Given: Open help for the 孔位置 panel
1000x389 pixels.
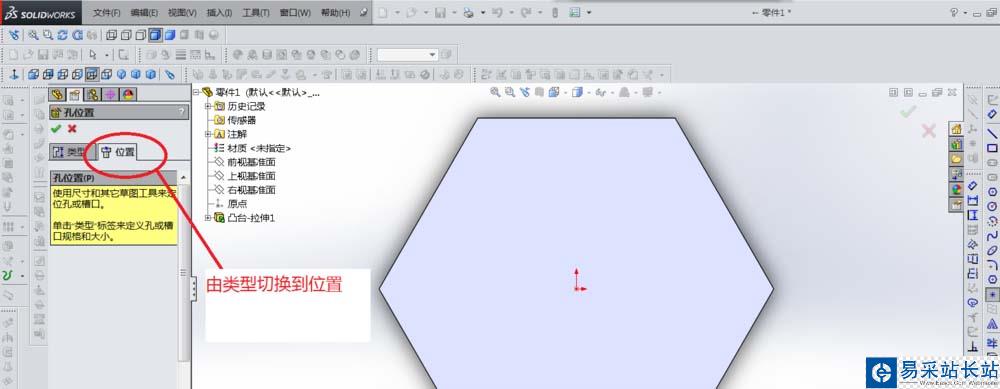Looking at the screenshot, I should 182,112.
